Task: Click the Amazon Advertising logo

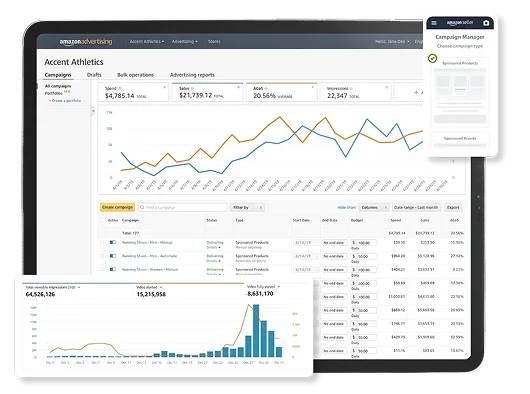Action: [86, 42]
